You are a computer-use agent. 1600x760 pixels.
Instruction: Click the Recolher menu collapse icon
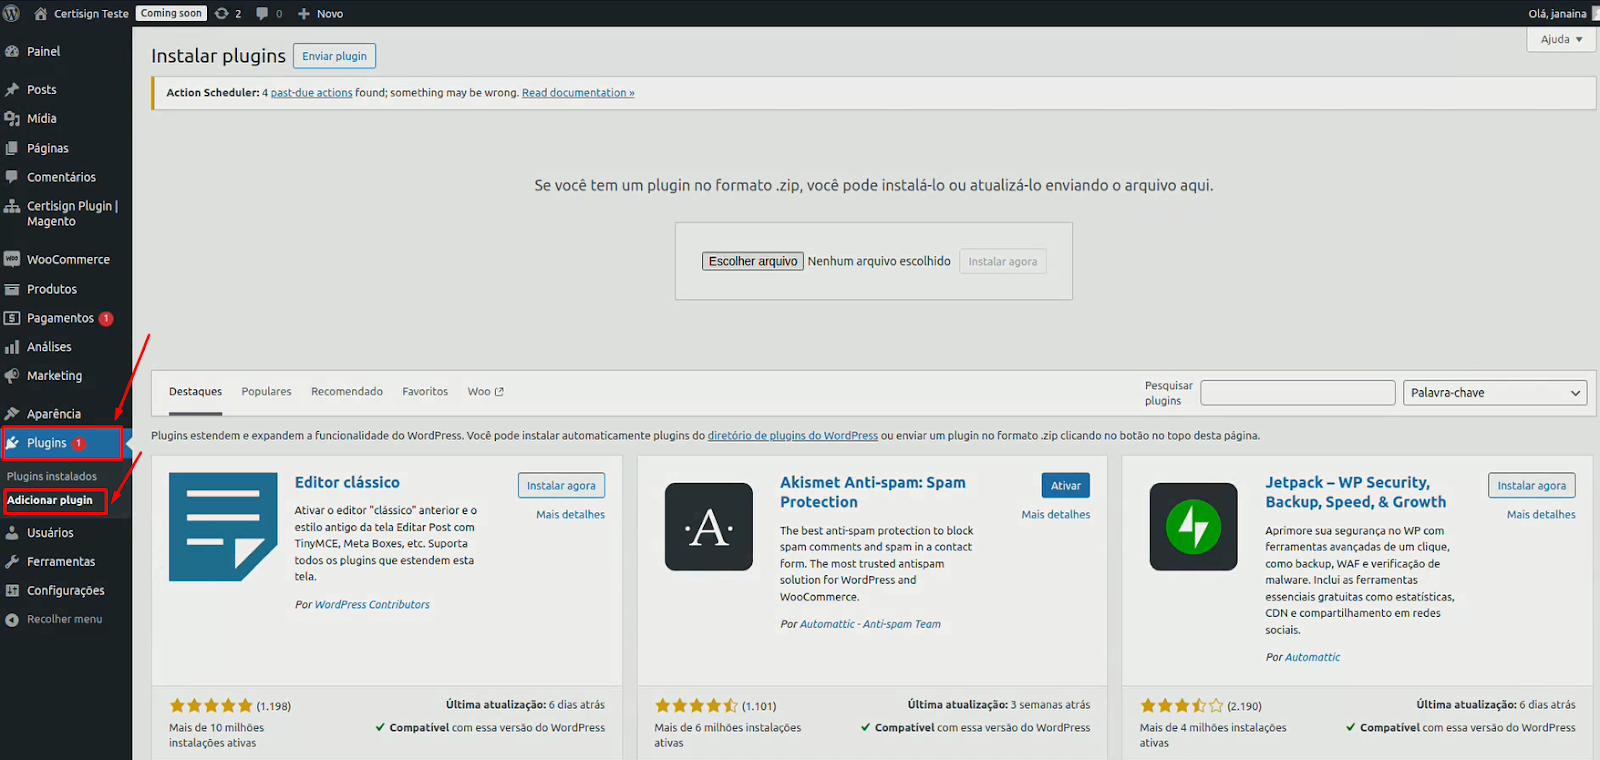(x=12, y=620)
